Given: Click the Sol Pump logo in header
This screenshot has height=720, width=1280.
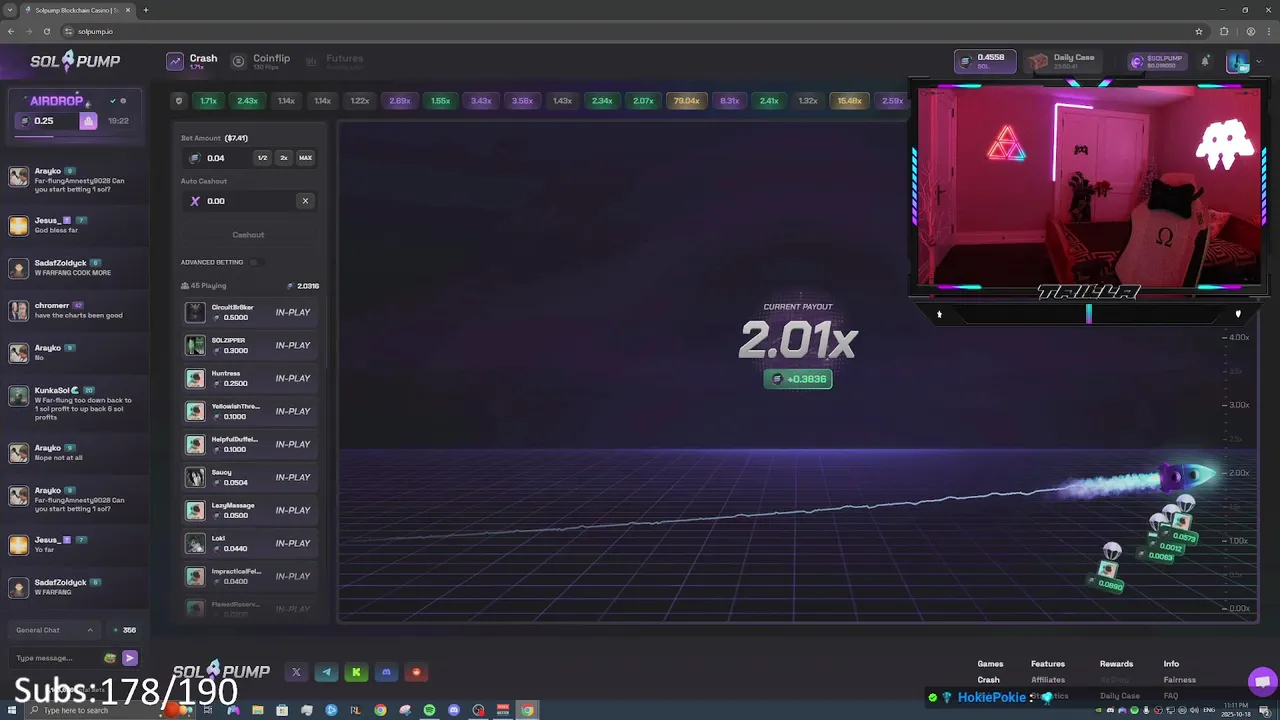Looking at the screenshot, I should [x=75, y=61].
